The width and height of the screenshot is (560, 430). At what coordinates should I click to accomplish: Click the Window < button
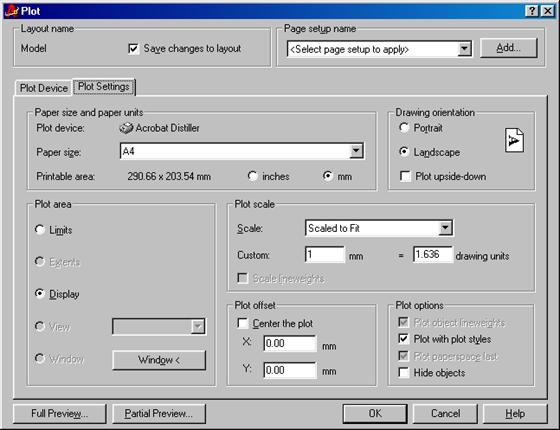(159, 360)
